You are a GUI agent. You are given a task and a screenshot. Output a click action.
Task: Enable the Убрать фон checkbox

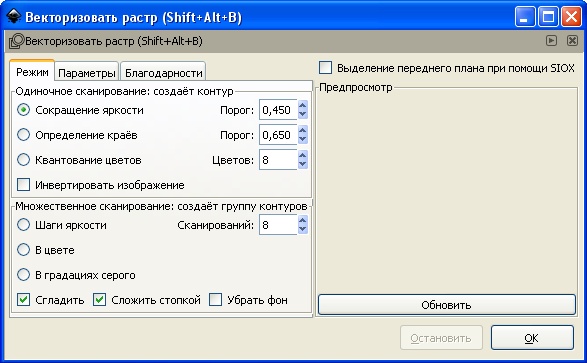pos(215,300)
